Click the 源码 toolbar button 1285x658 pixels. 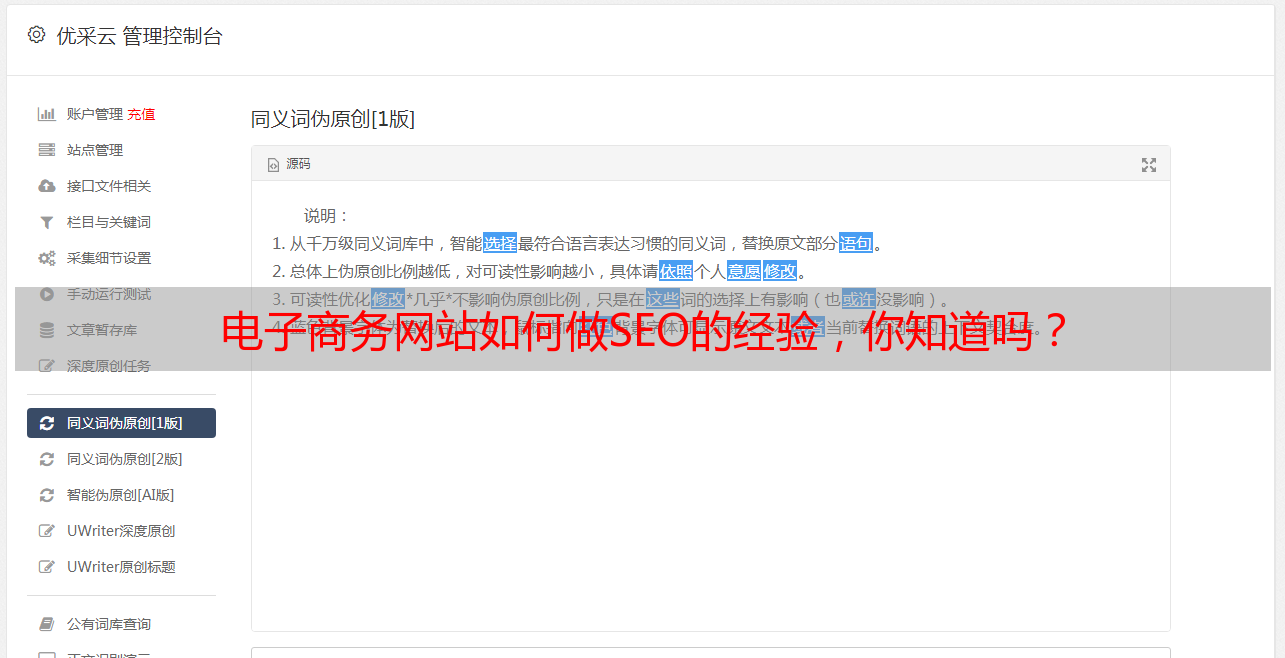tap(289, 164)
